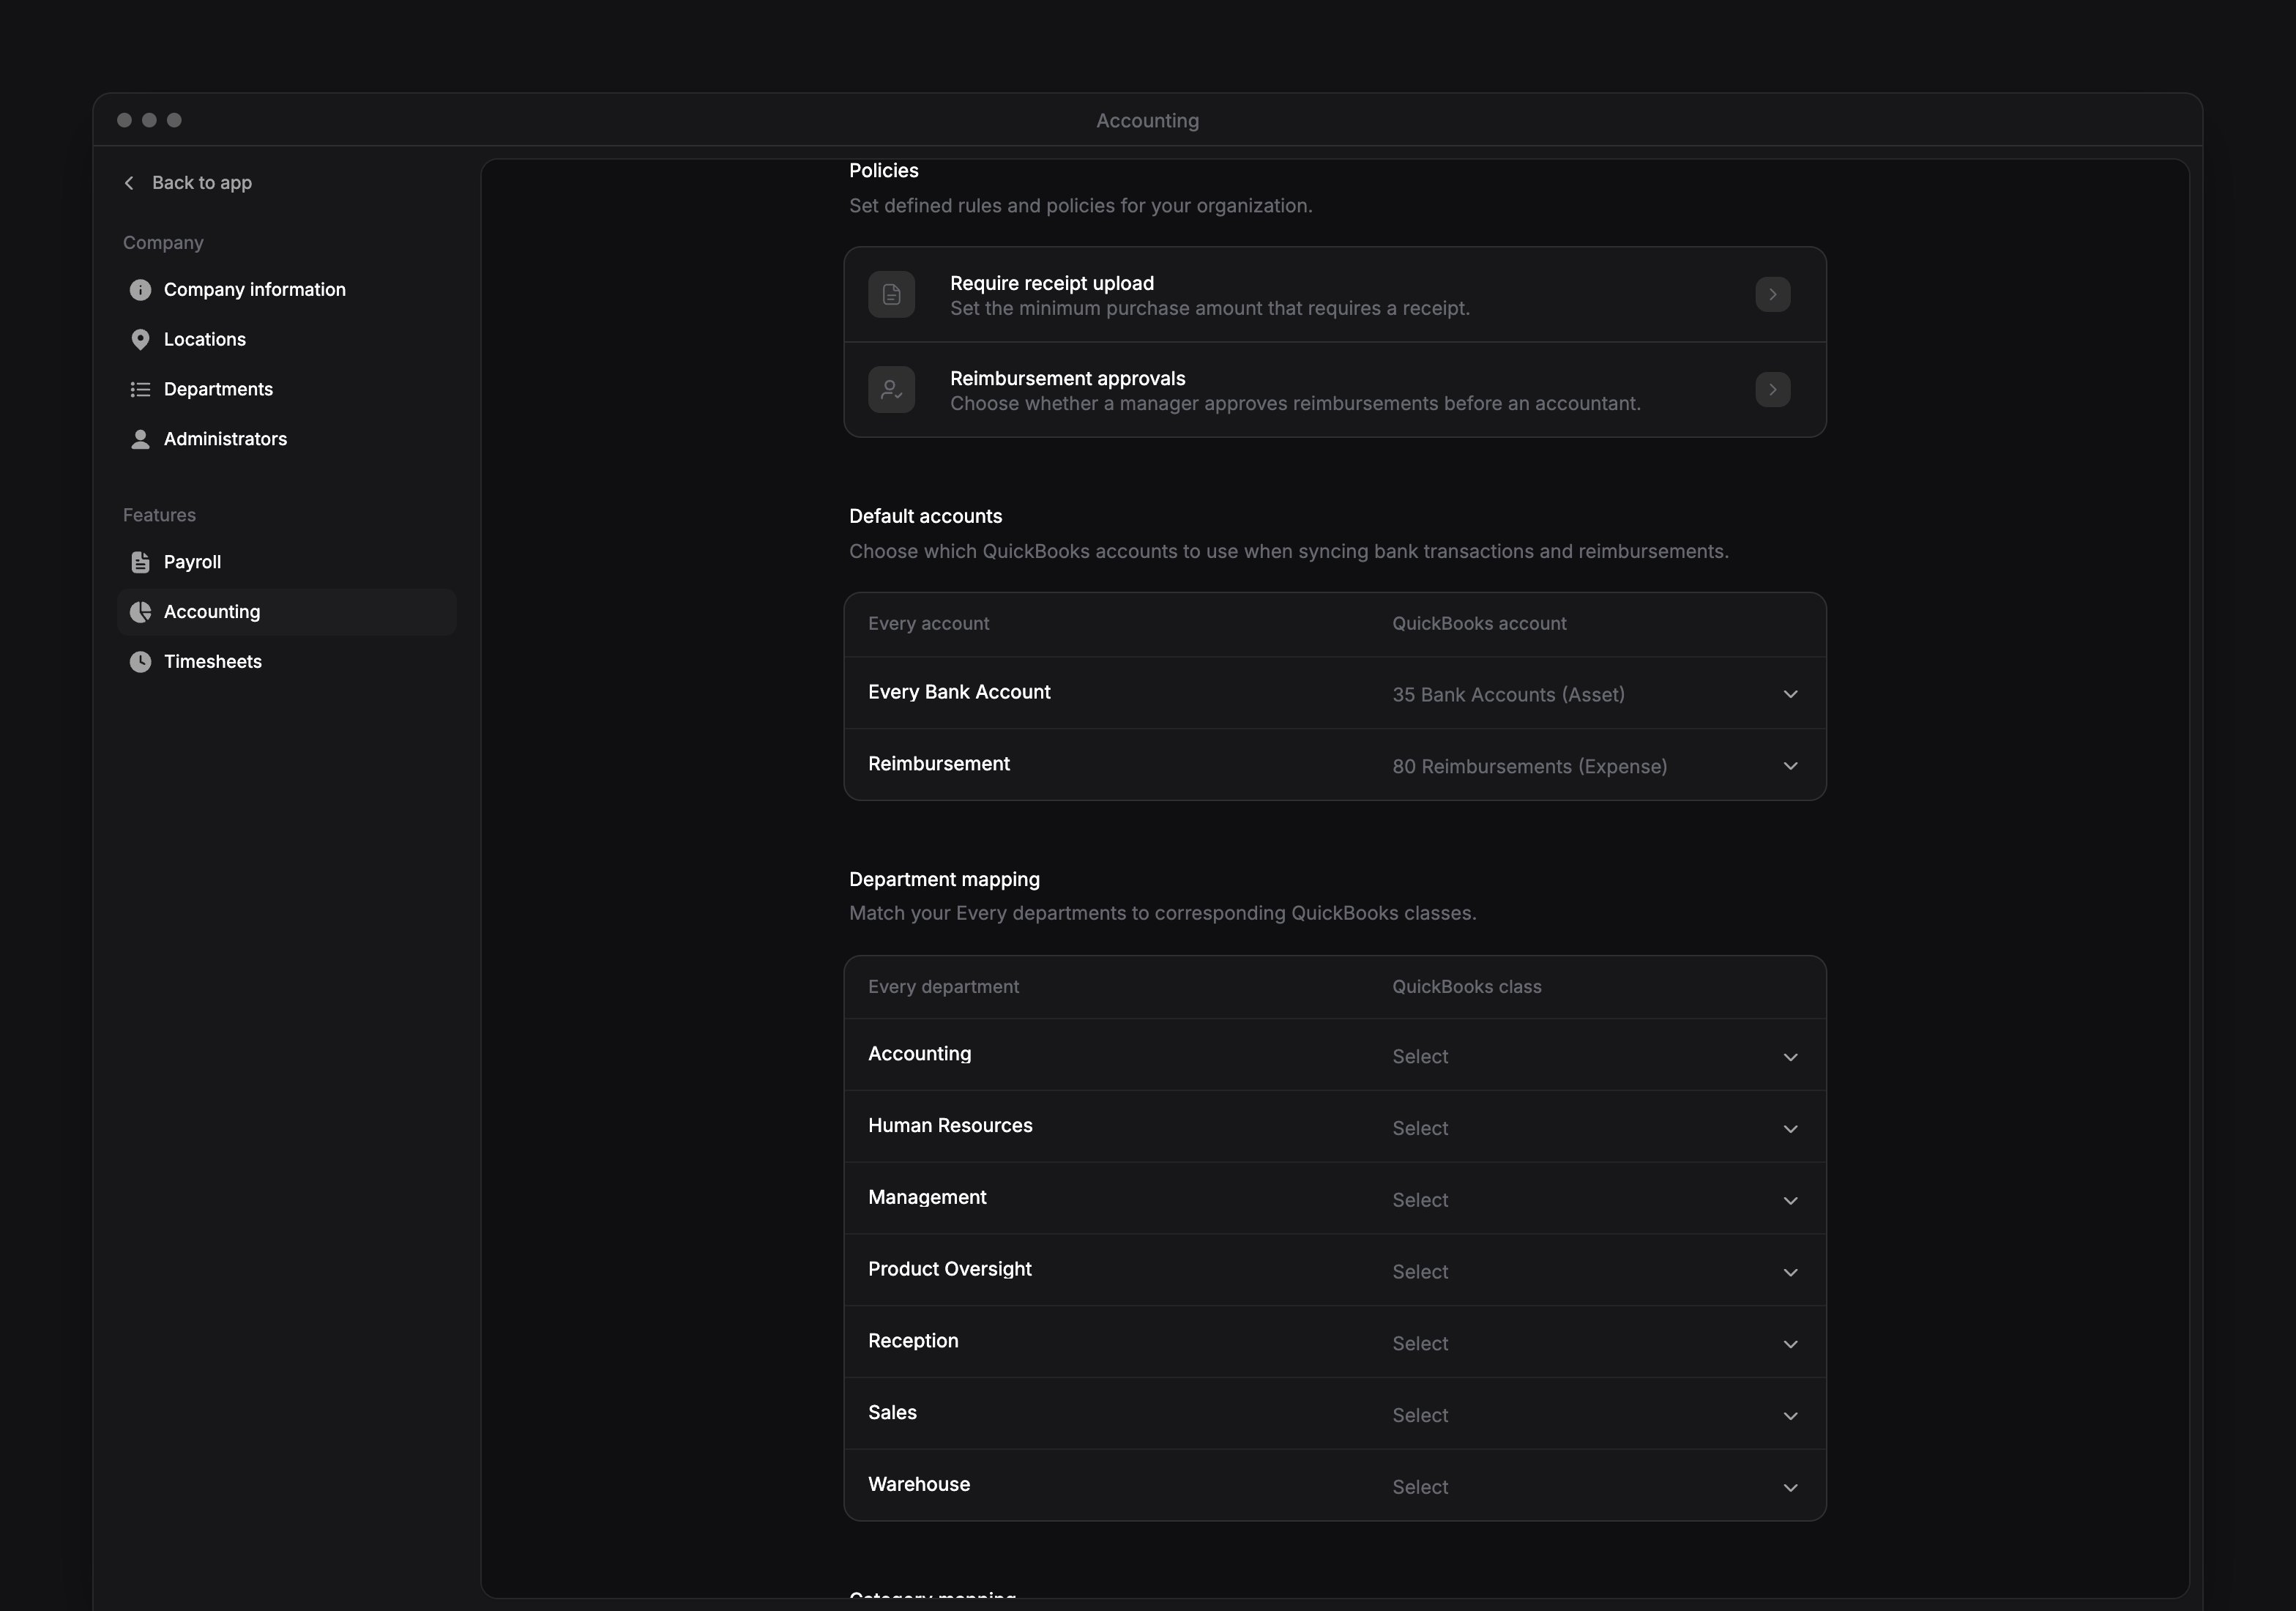Click the Payroll document icon

(x=141, y=563)
